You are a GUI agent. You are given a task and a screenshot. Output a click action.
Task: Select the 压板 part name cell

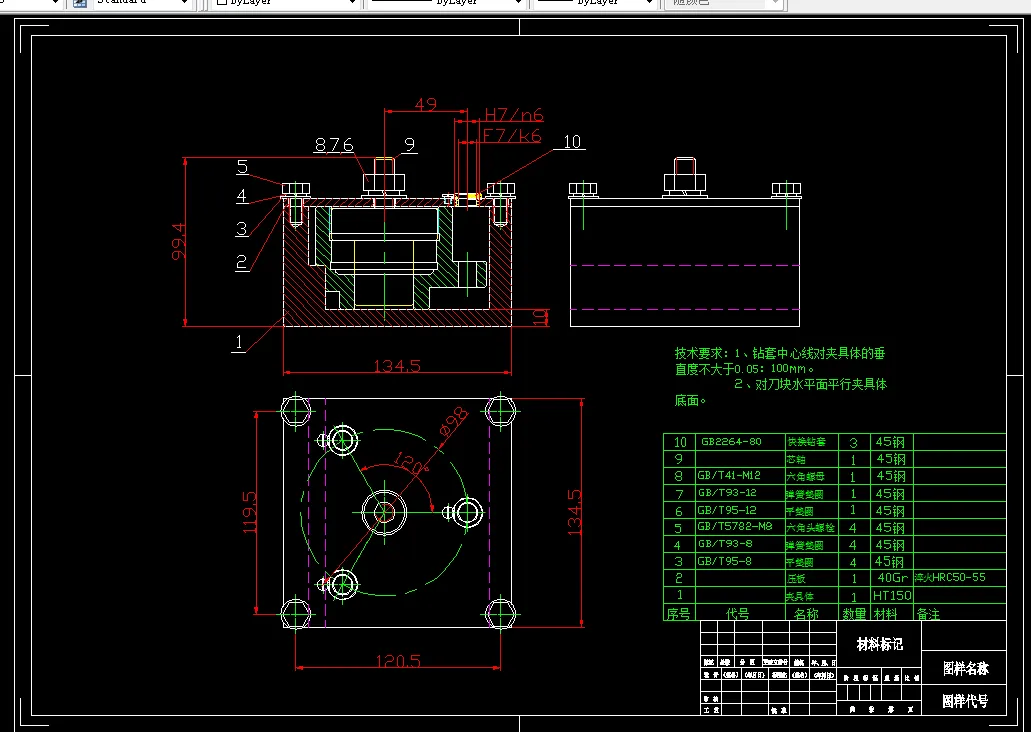click(x=796, y=579)
